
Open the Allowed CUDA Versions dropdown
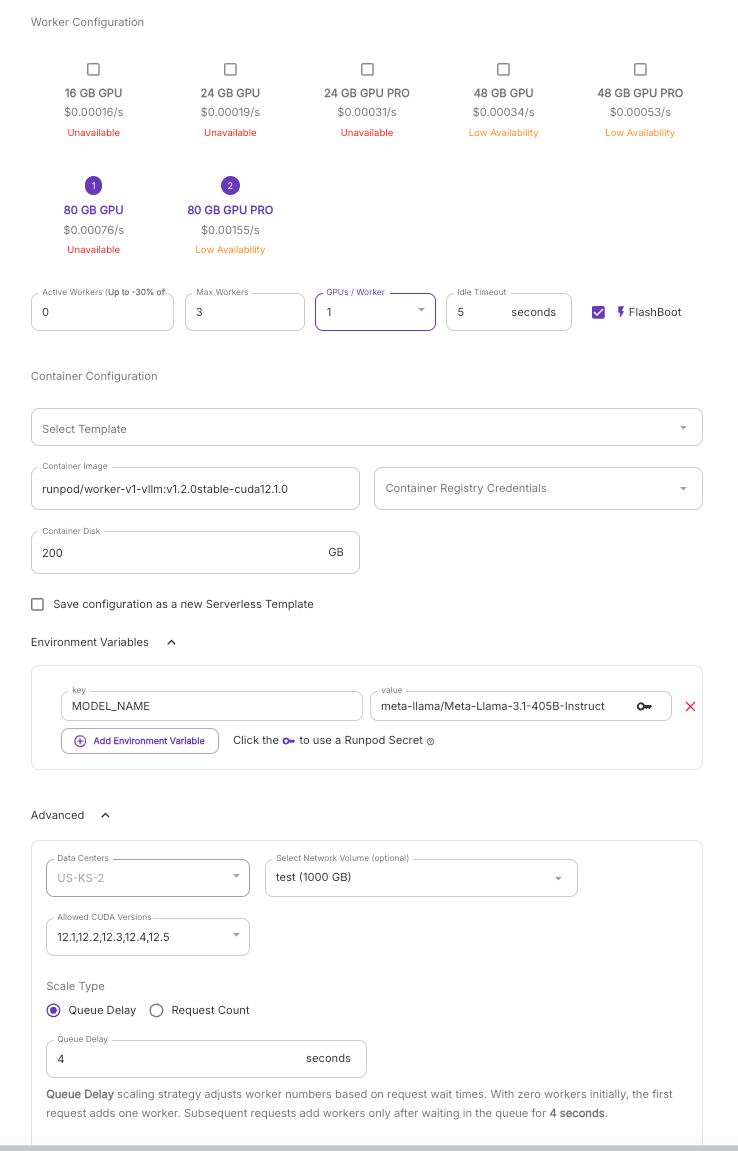[x=148, y=937]
